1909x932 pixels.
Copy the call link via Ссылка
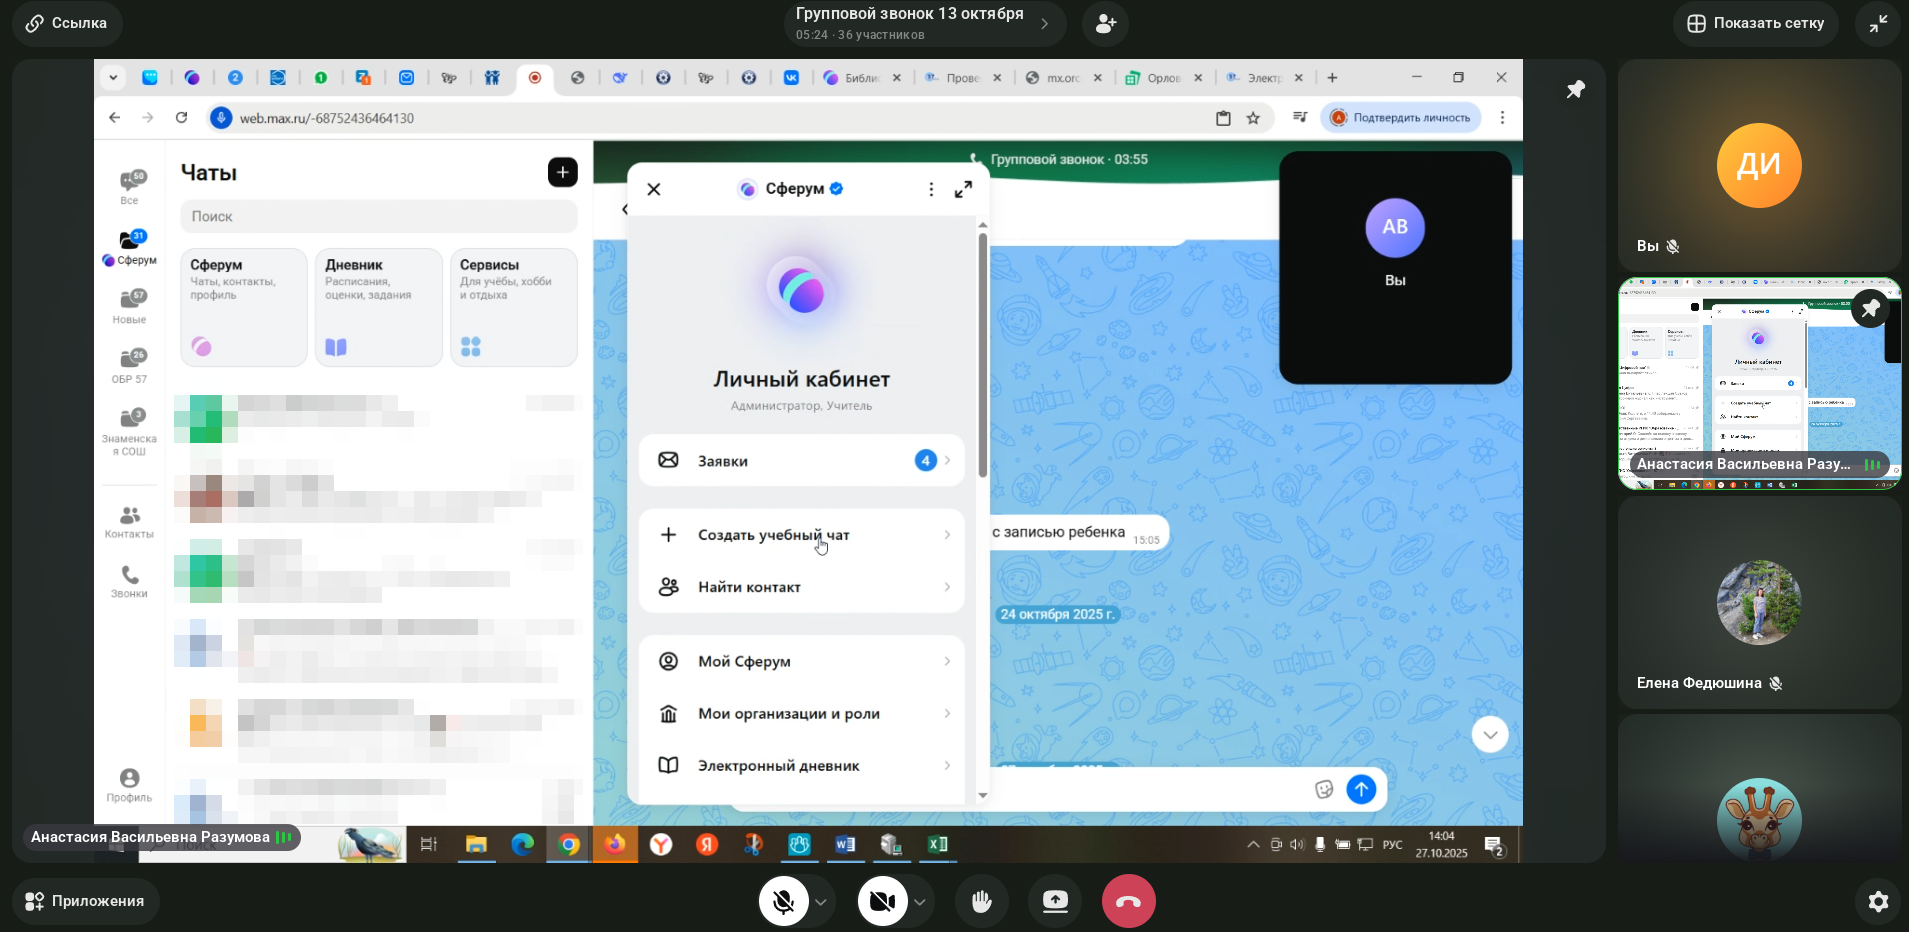coord(67,24)
